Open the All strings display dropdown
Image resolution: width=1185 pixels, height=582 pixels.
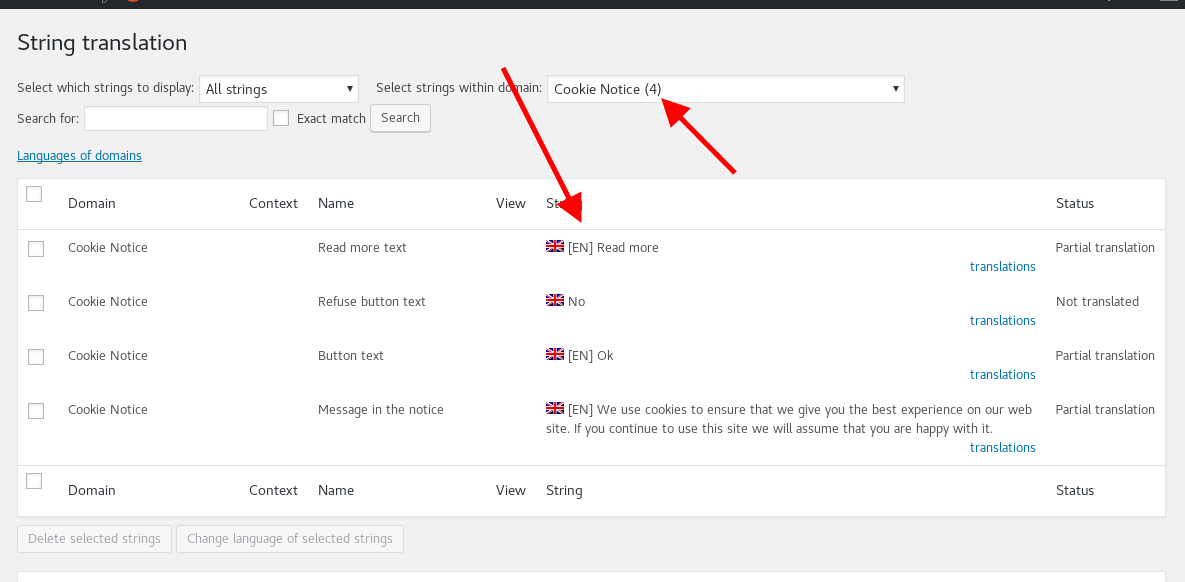pos(279,89)
